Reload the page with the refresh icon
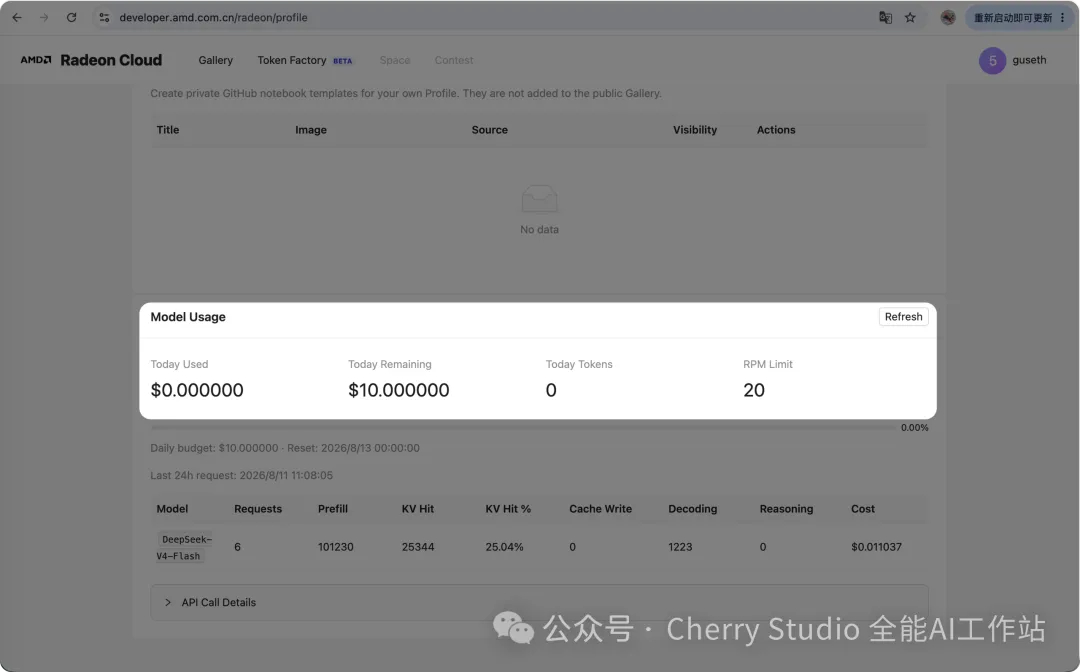Viewport: 1080px width, 672px height. (x=72, y=18)
